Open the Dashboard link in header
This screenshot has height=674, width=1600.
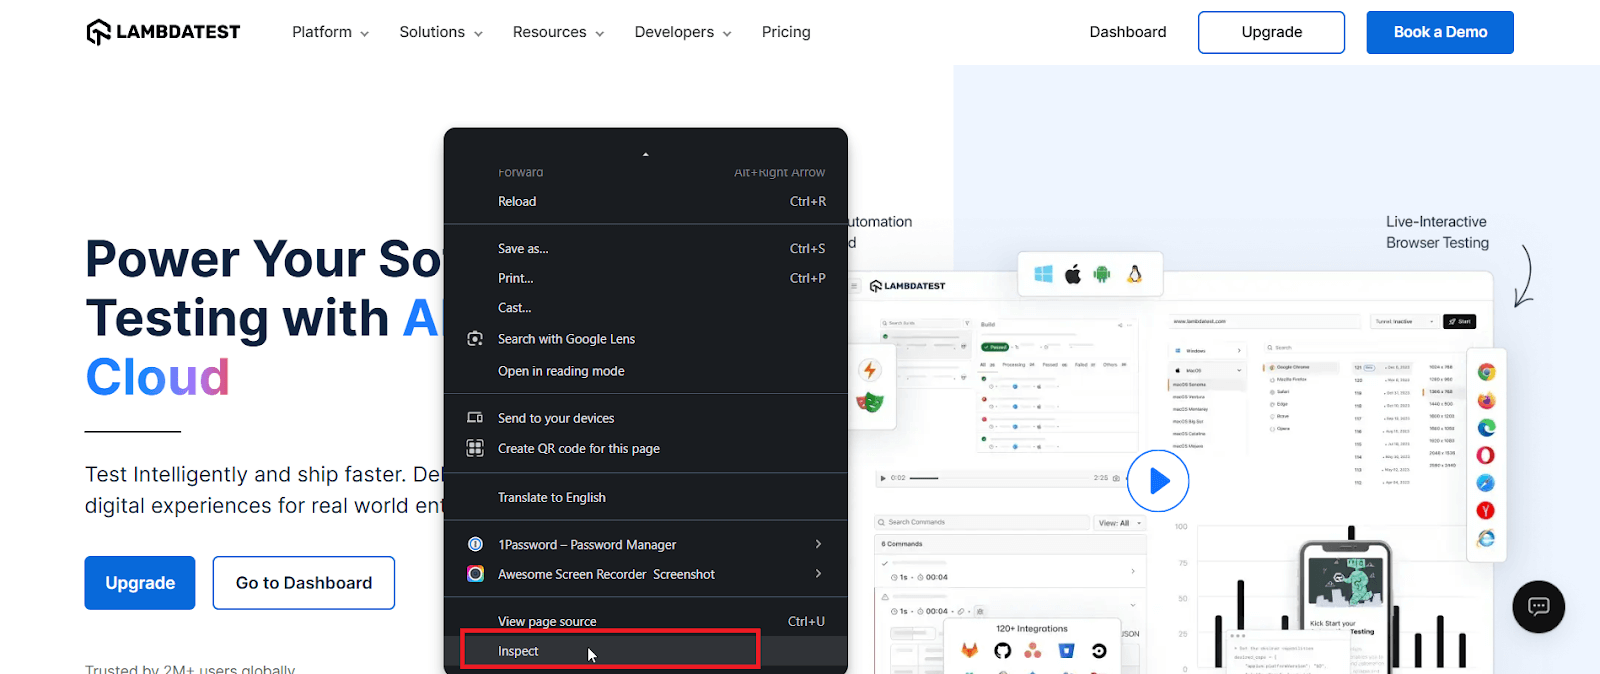[x=1128, y=32]
